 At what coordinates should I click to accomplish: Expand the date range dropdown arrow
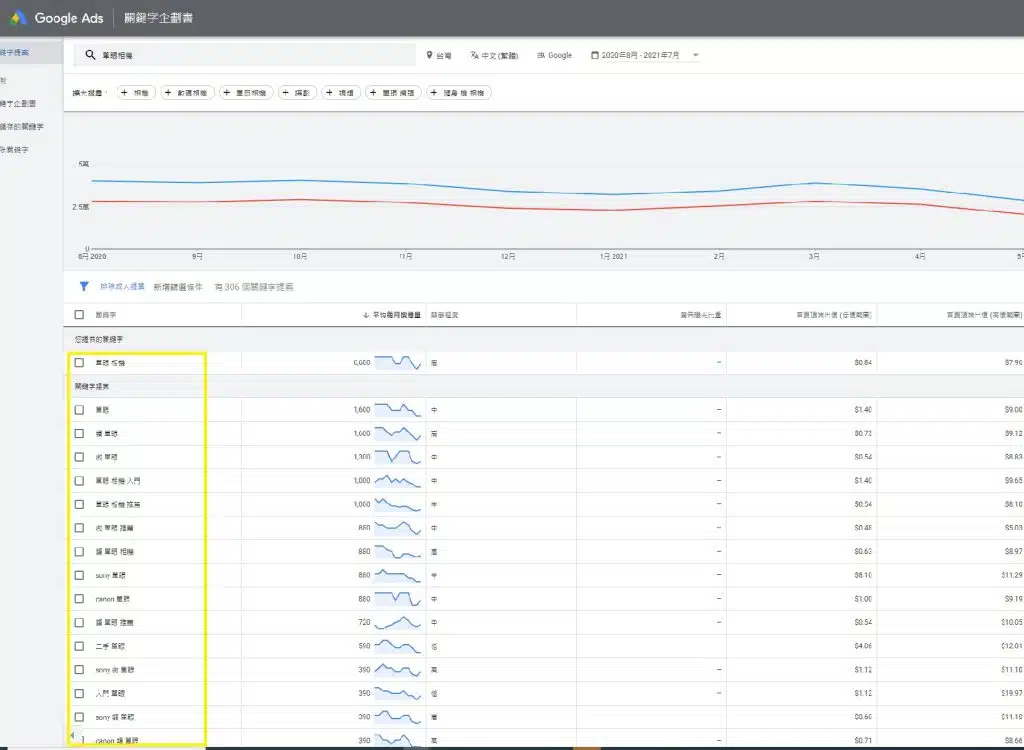pos(694,56)
